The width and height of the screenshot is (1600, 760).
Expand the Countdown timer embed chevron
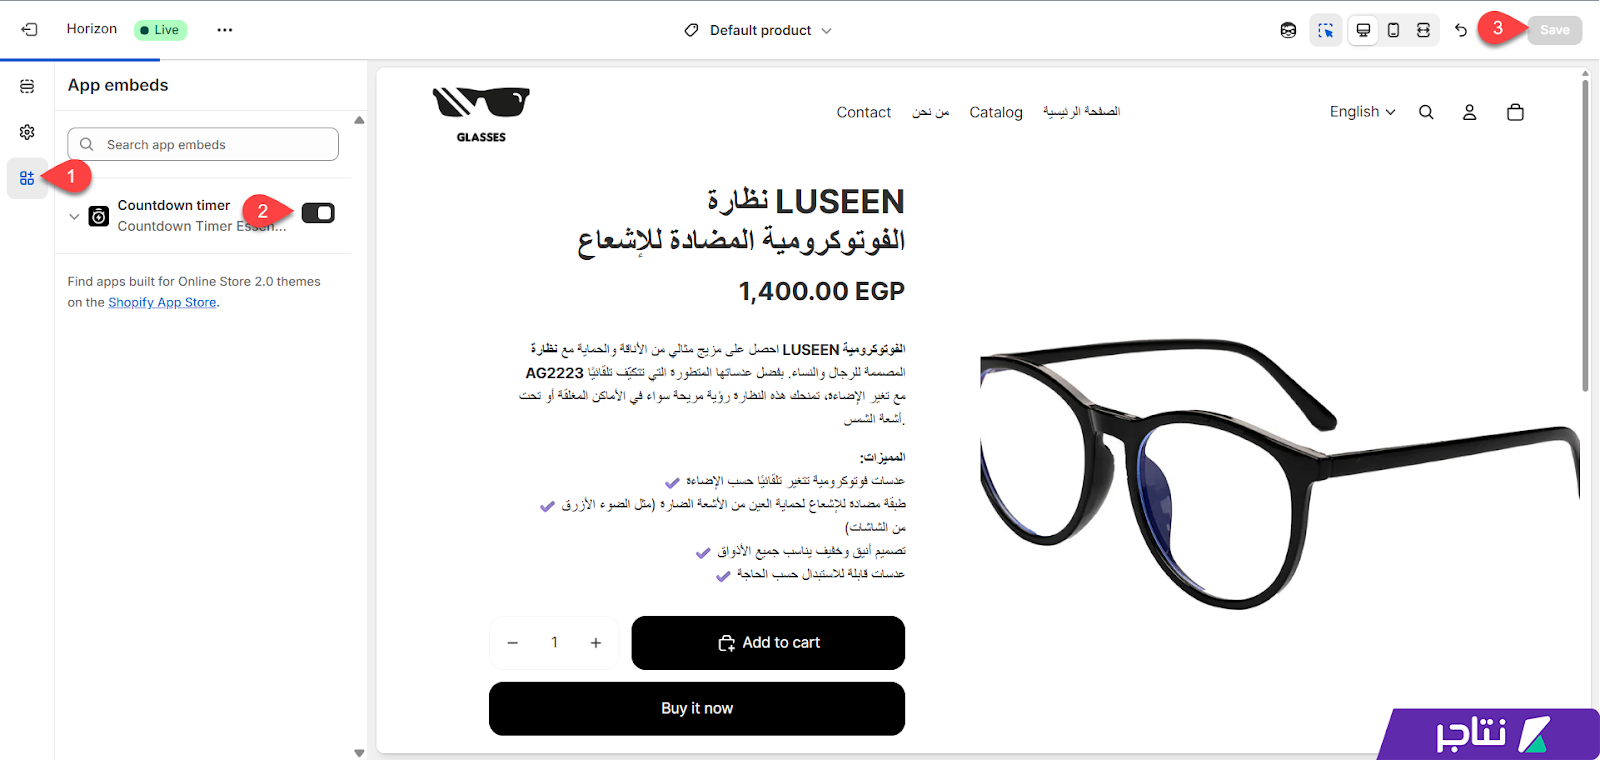point(74,216)
